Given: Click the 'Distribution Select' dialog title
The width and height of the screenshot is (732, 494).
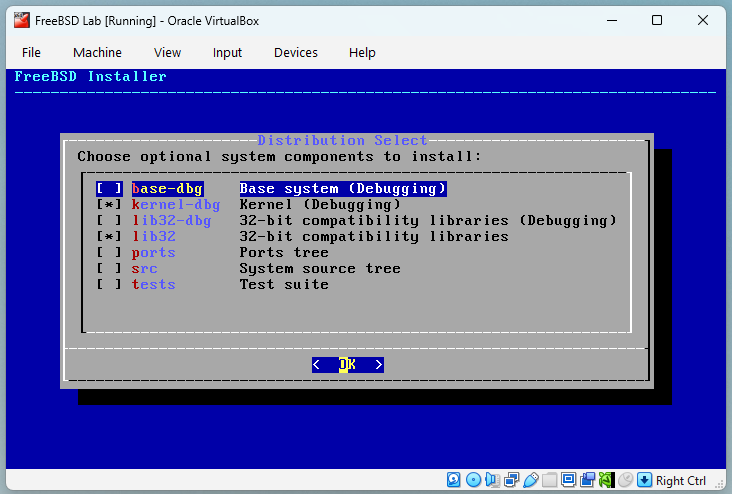Looking at the screenshot, I should click(x=342, y=140).
